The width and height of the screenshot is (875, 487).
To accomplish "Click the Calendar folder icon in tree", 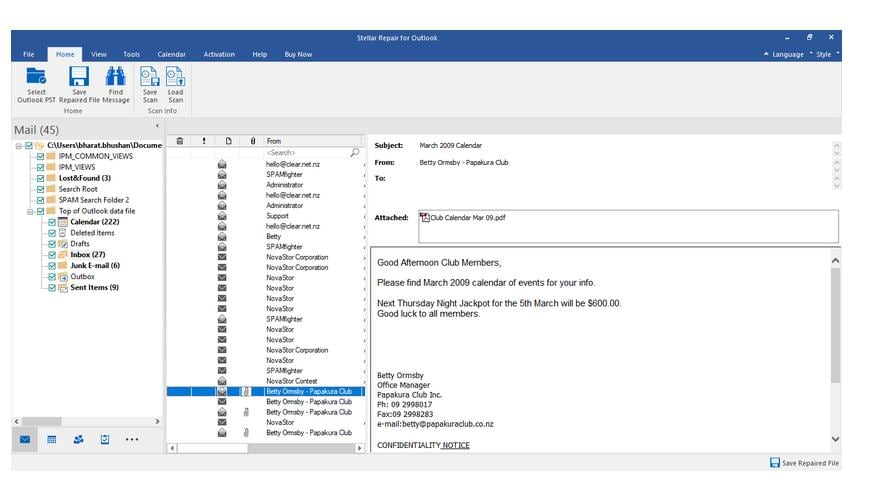I will coord(63,222).
